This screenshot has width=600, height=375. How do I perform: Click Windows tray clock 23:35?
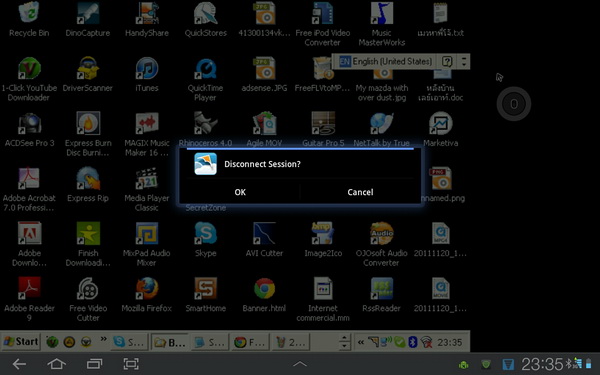(x=450, y=342)
